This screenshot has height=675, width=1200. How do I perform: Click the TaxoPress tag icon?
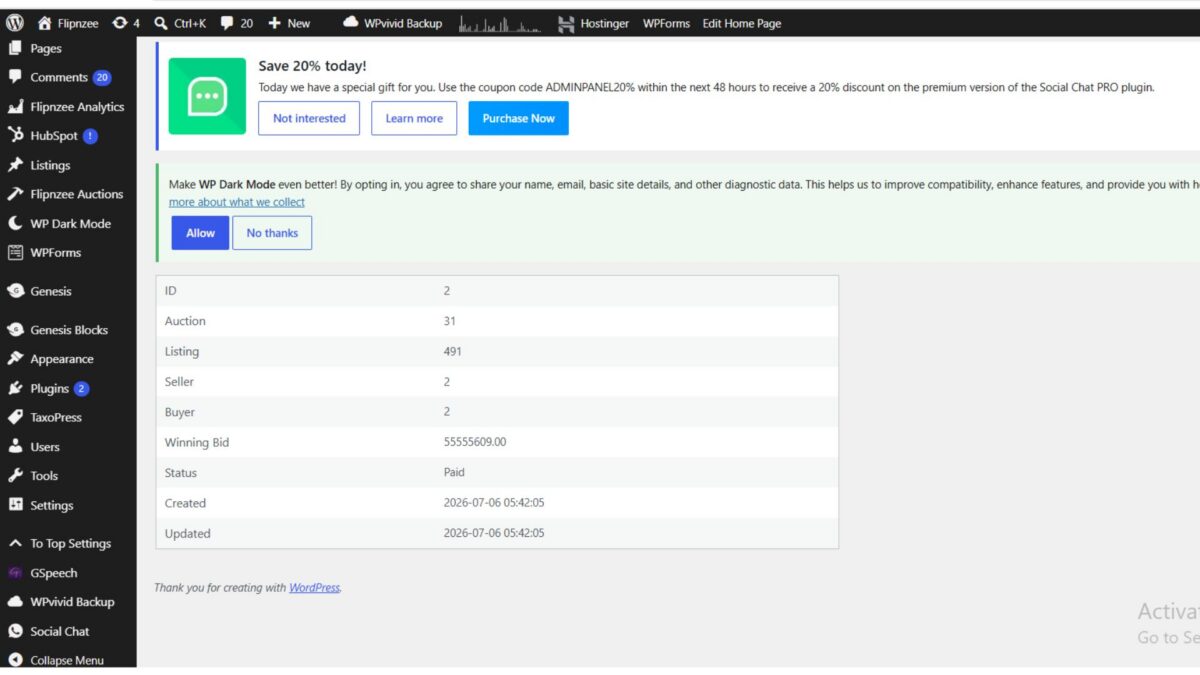[15, 417]
